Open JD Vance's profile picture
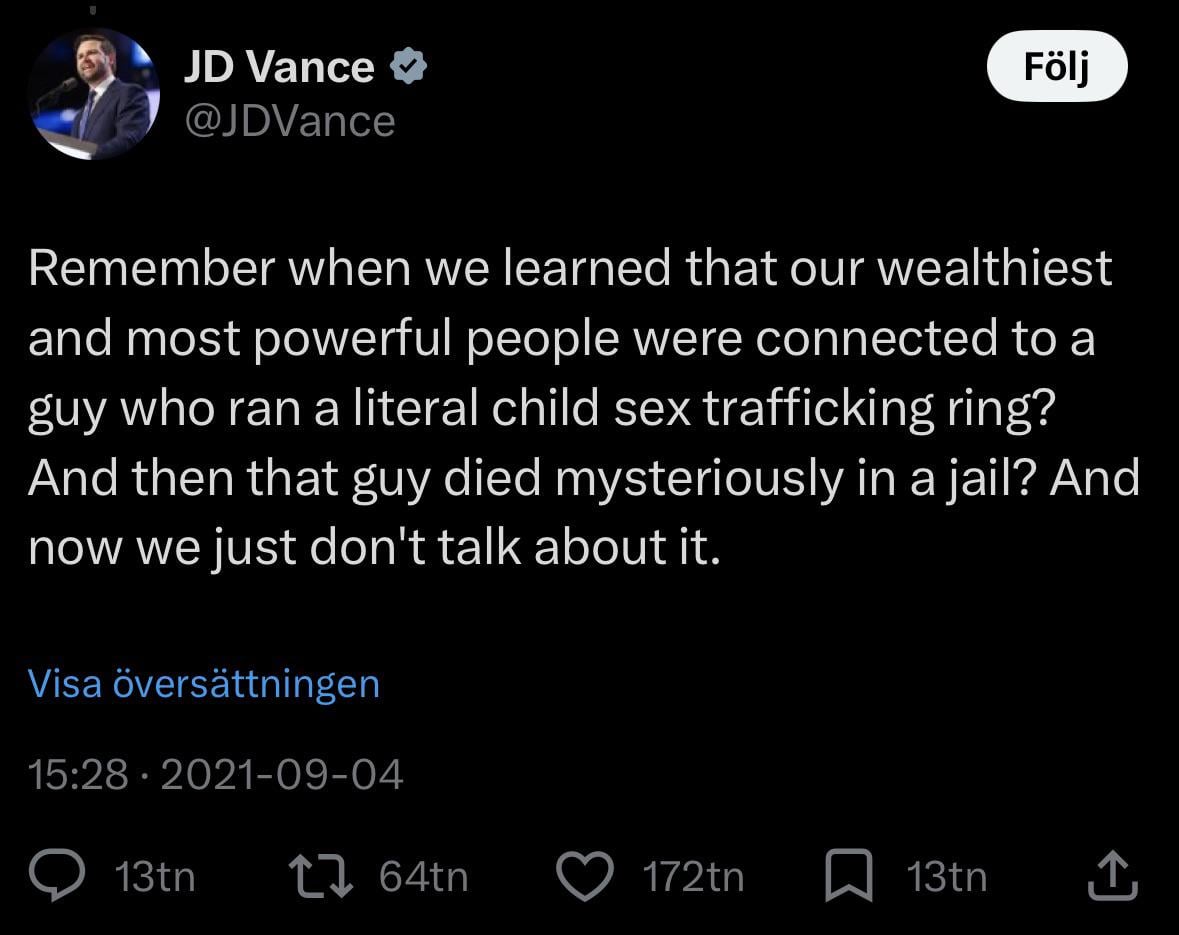The image size is (1179, 935). [x=94, y=93]
